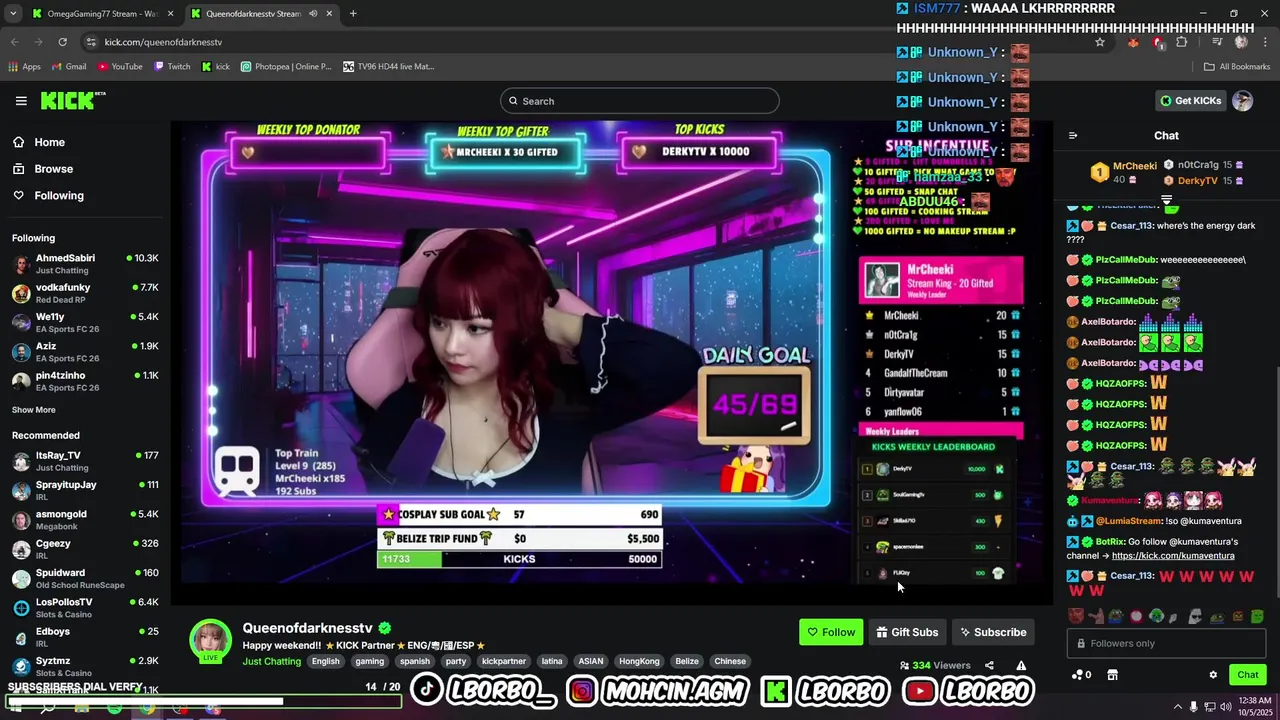
Task: Click the KICK logo to go home
Action: pyautogui.click(x=72, y=100)
